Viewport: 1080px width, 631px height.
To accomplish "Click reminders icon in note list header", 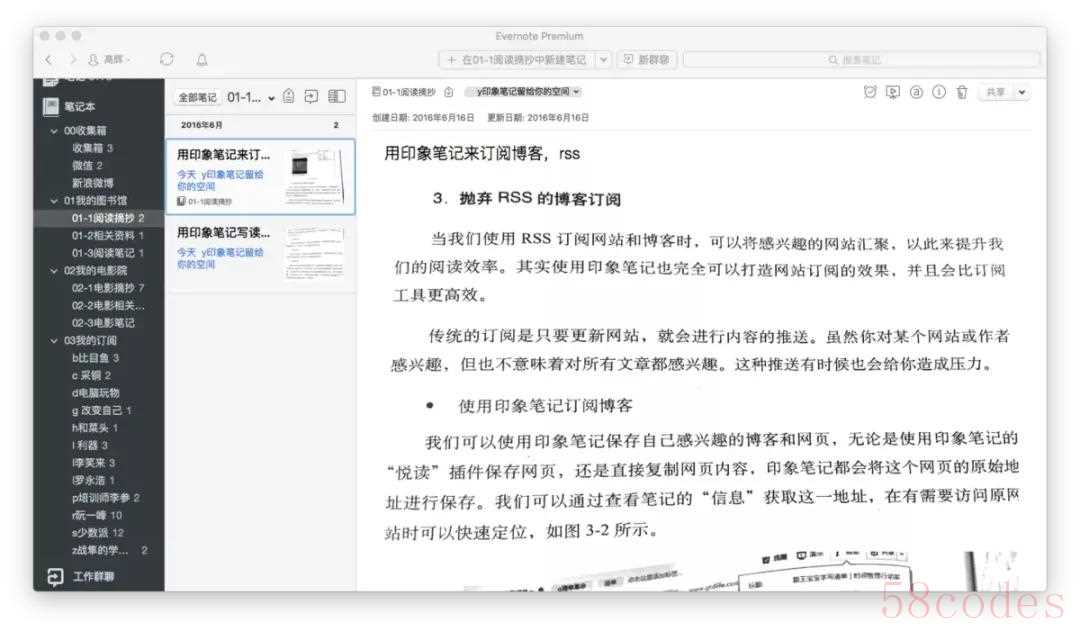I will [x=289, y=96].
